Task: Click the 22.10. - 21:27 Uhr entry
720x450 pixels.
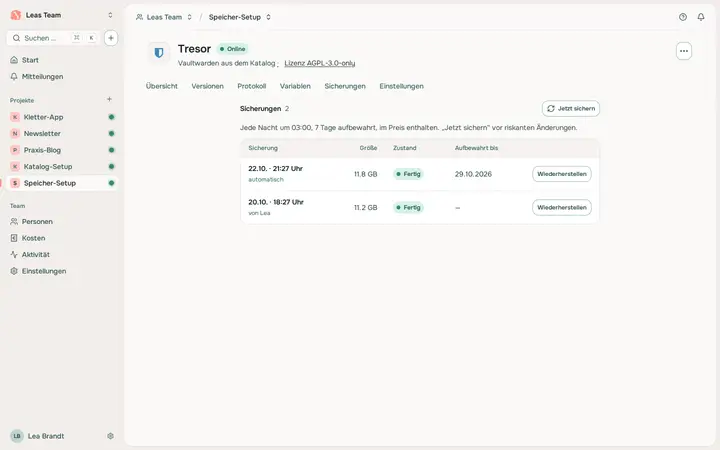Action: (276, 169)
